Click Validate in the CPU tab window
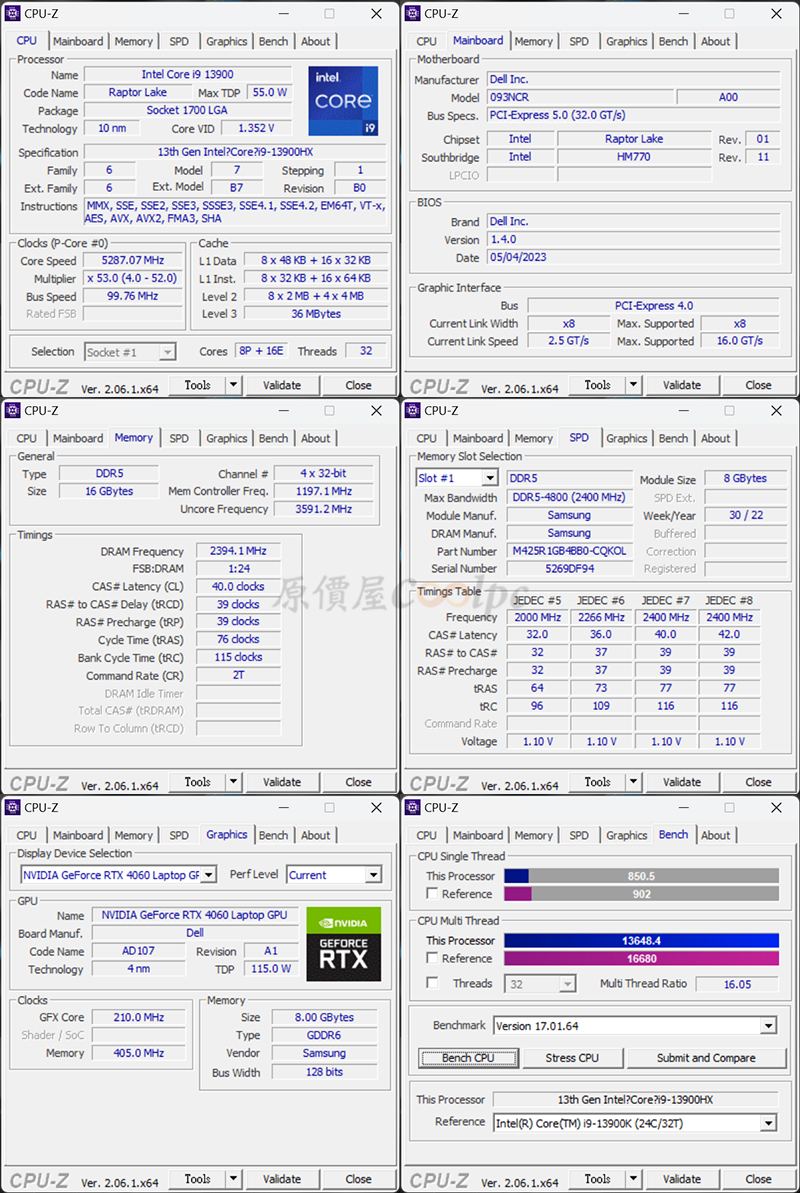The width and height of the screenshot is (800, 1193). click(x=282, y=385)
